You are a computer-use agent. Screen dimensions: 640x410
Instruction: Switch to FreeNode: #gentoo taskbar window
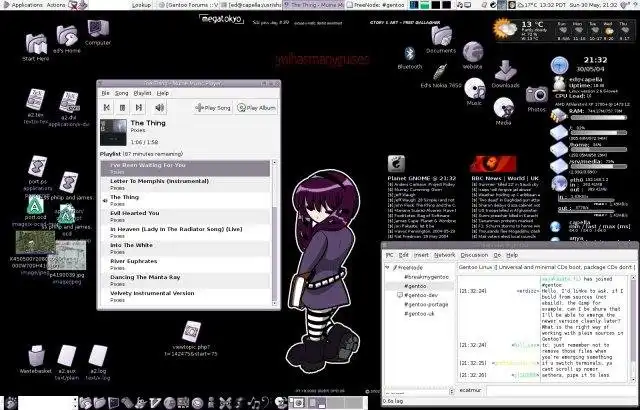point(376,5)
